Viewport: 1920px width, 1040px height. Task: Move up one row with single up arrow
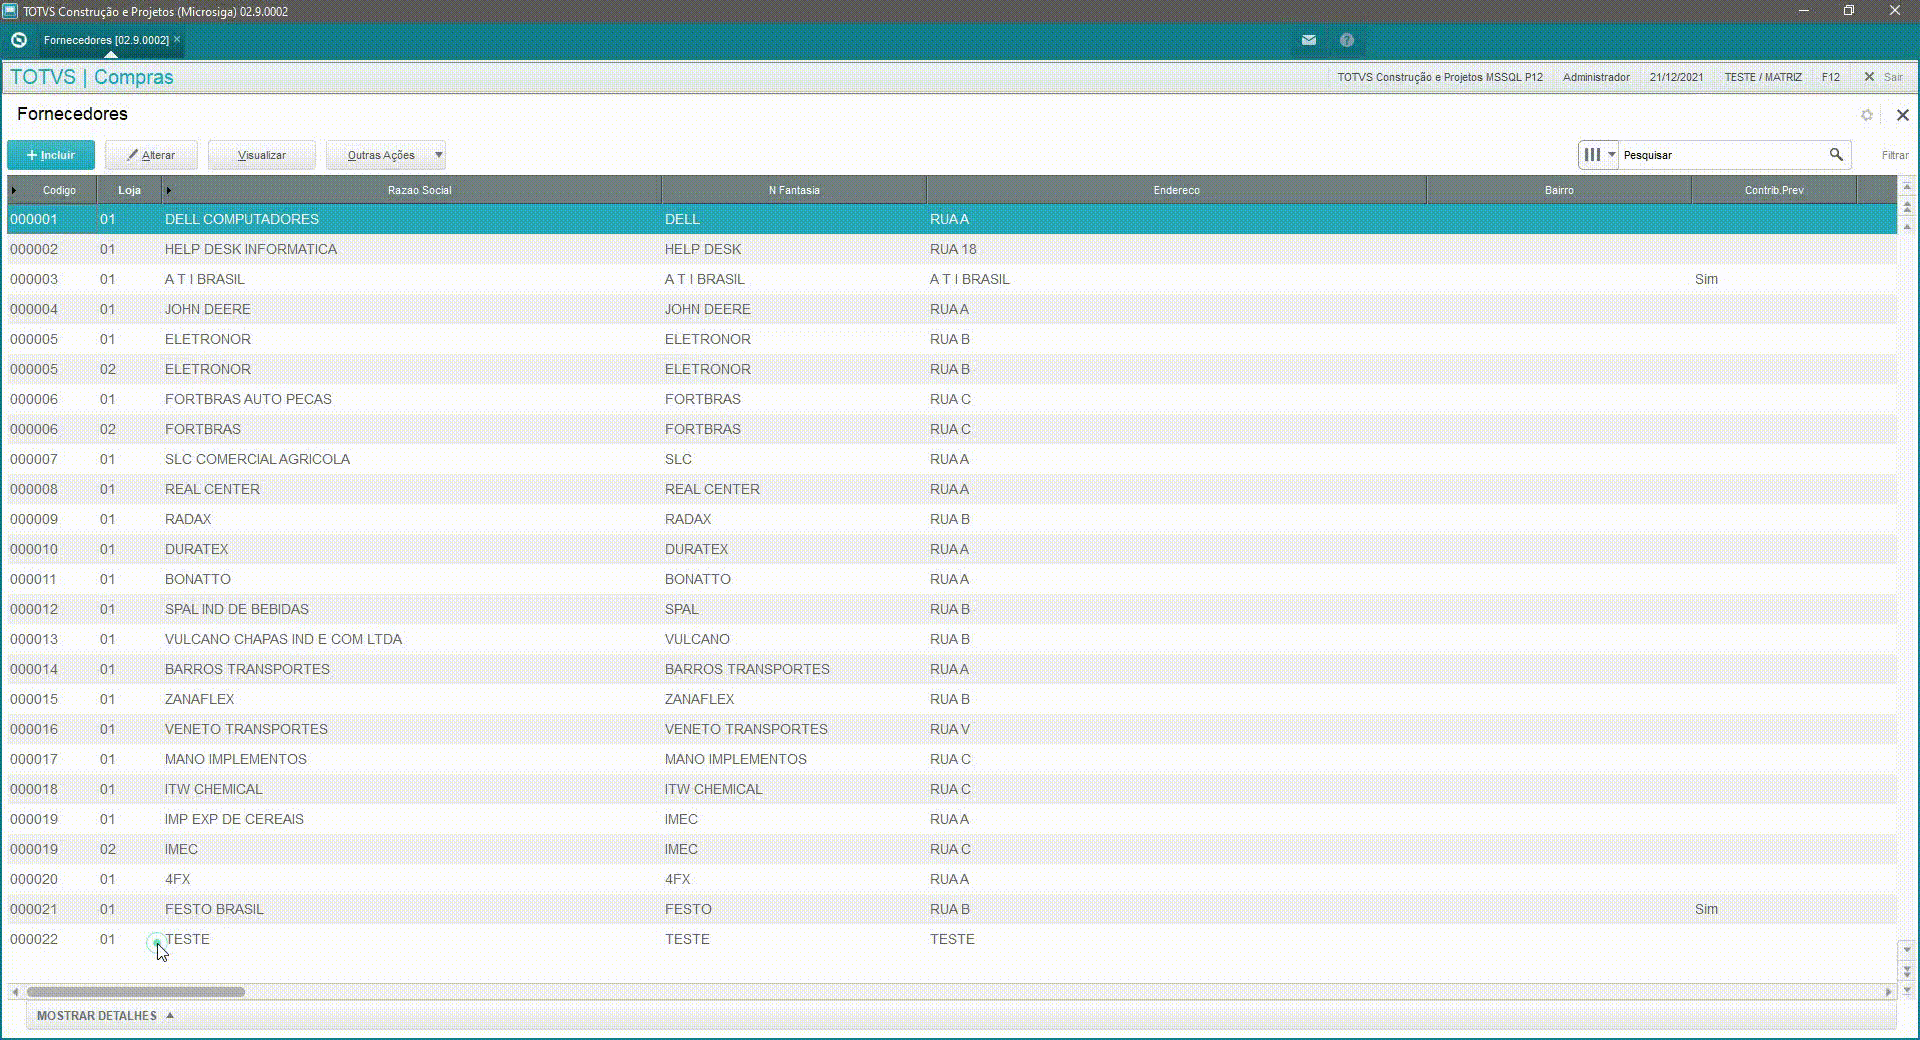(1907, 227)
